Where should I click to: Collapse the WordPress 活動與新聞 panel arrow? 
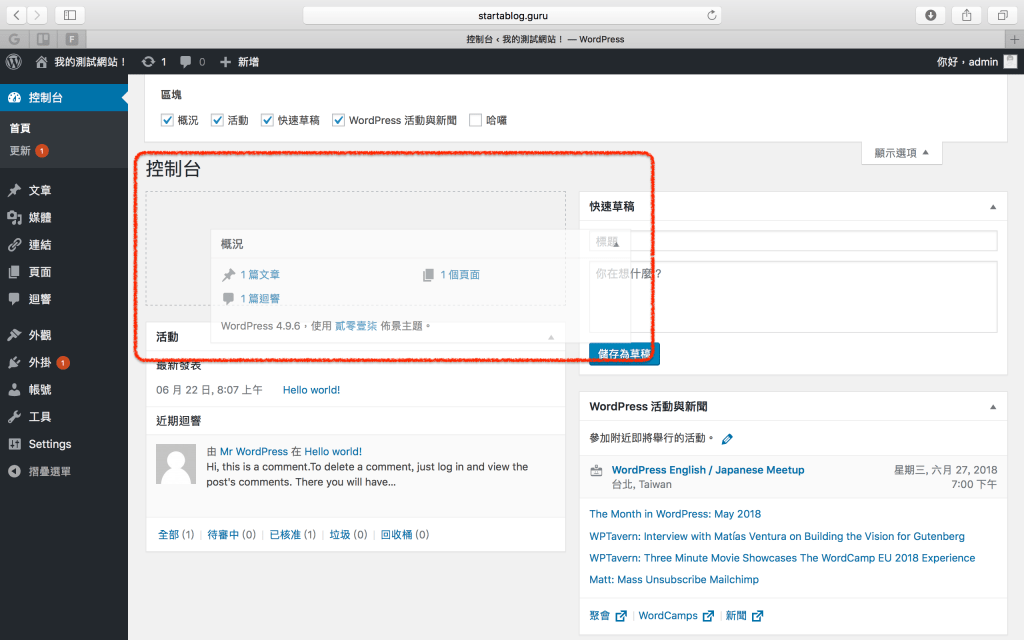(993, 407)
